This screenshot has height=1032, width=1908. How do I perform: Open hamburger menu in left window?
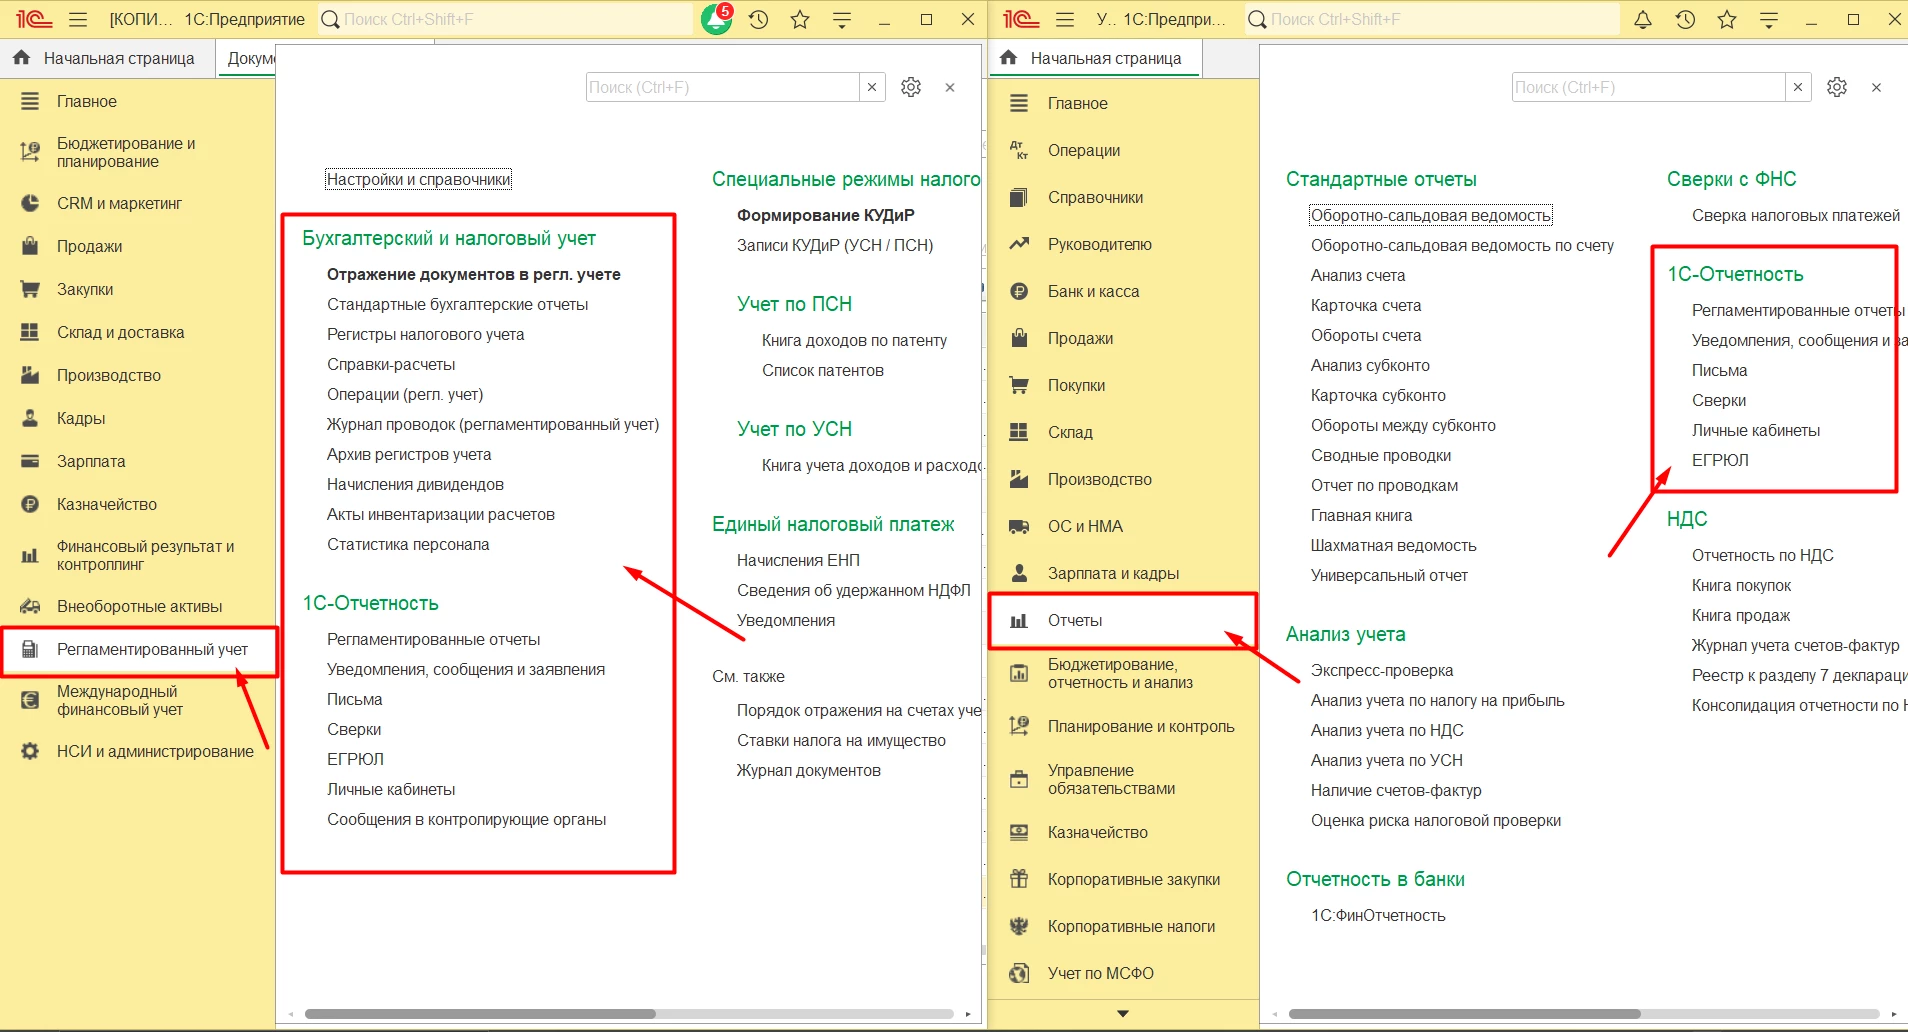tap(78, 19)
